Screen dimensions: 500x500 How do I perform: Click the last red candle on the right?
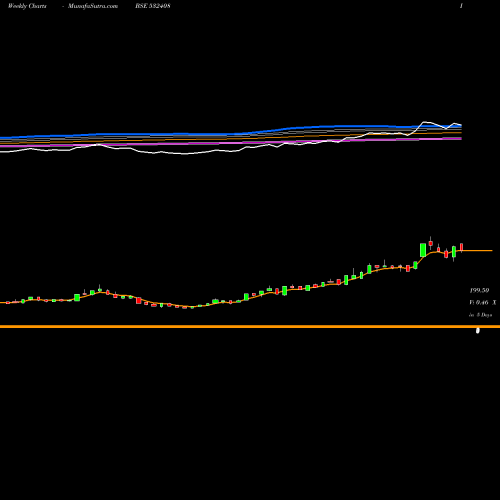click(x=462, y=247)
